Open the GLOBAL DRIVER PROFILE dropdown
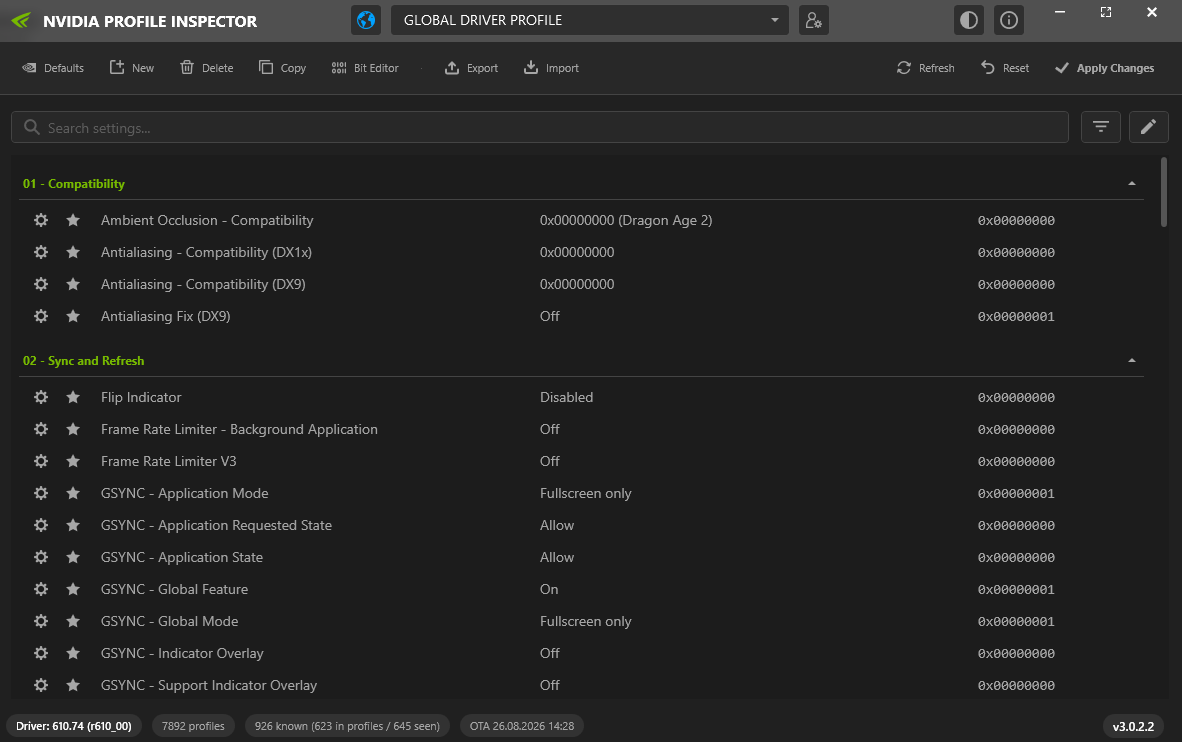The height and width of the screenshot is (742, 1182). (x=589, y=20)
